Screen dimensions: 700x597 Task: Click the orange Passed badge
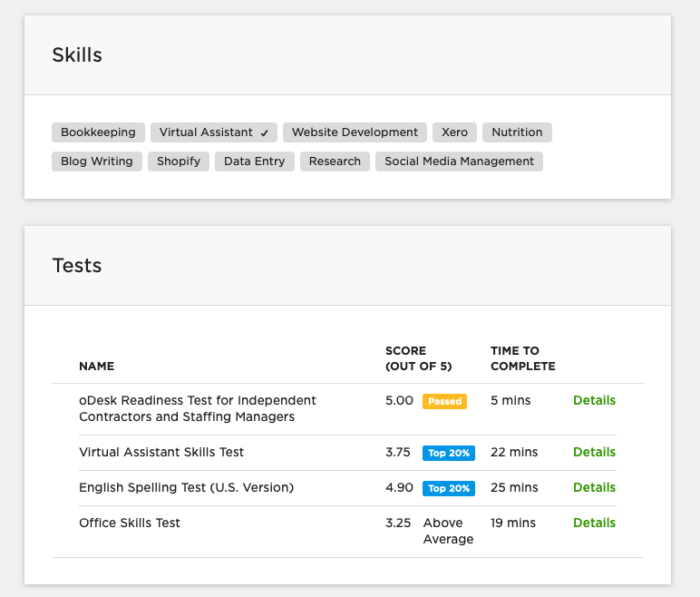pos(445,401)
